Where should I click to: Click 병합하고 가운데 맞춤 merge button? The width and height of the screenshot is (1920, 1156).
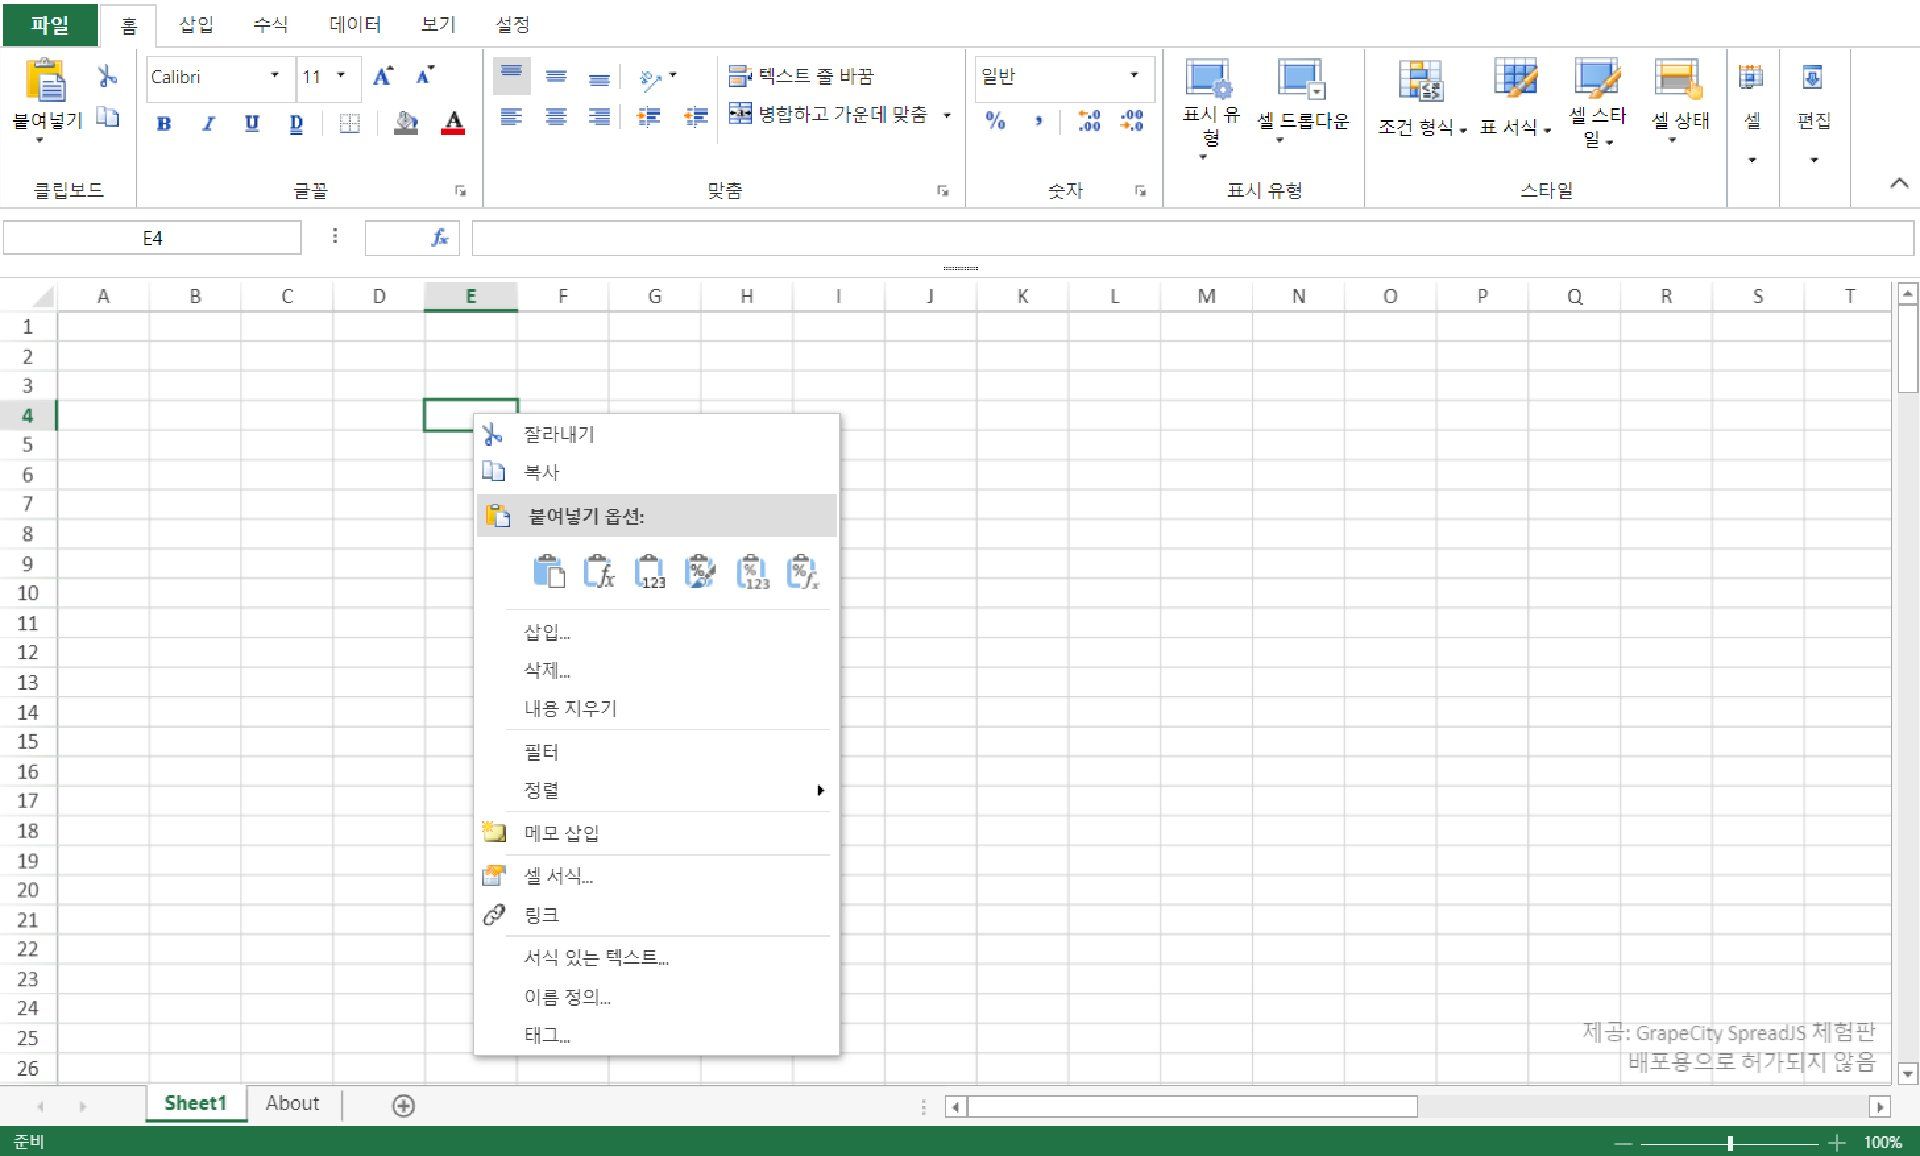(837, 114)
